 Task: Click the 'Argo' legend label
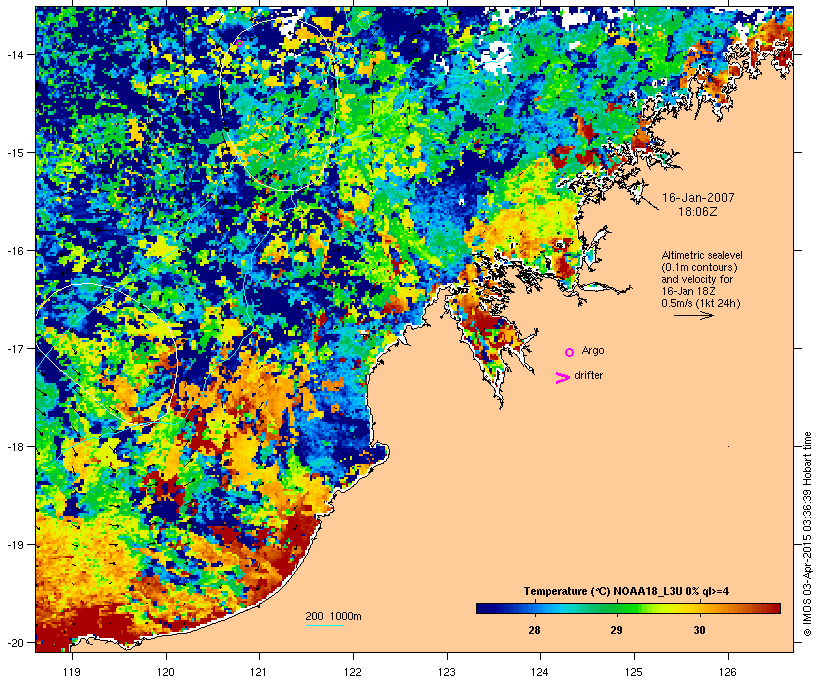[x=593, y=350]
